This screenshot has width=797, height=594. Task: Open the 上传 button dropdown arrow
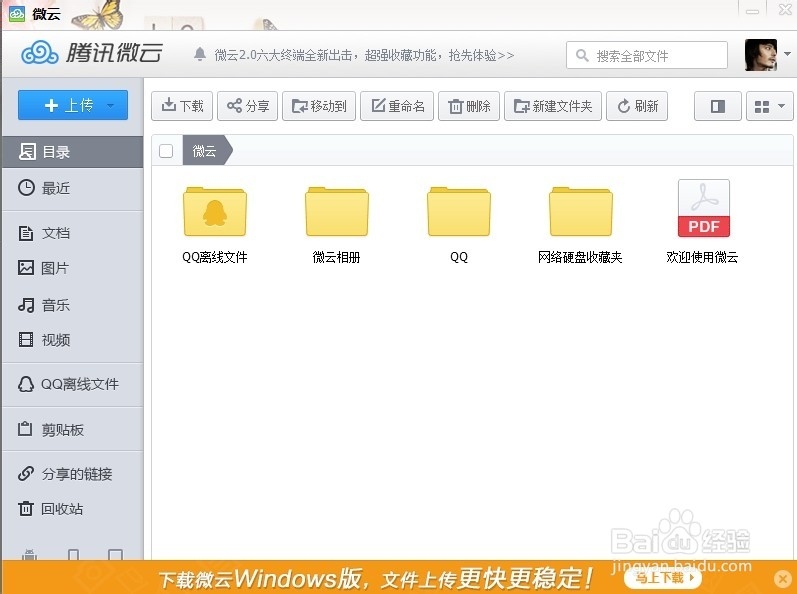(110, 106)
